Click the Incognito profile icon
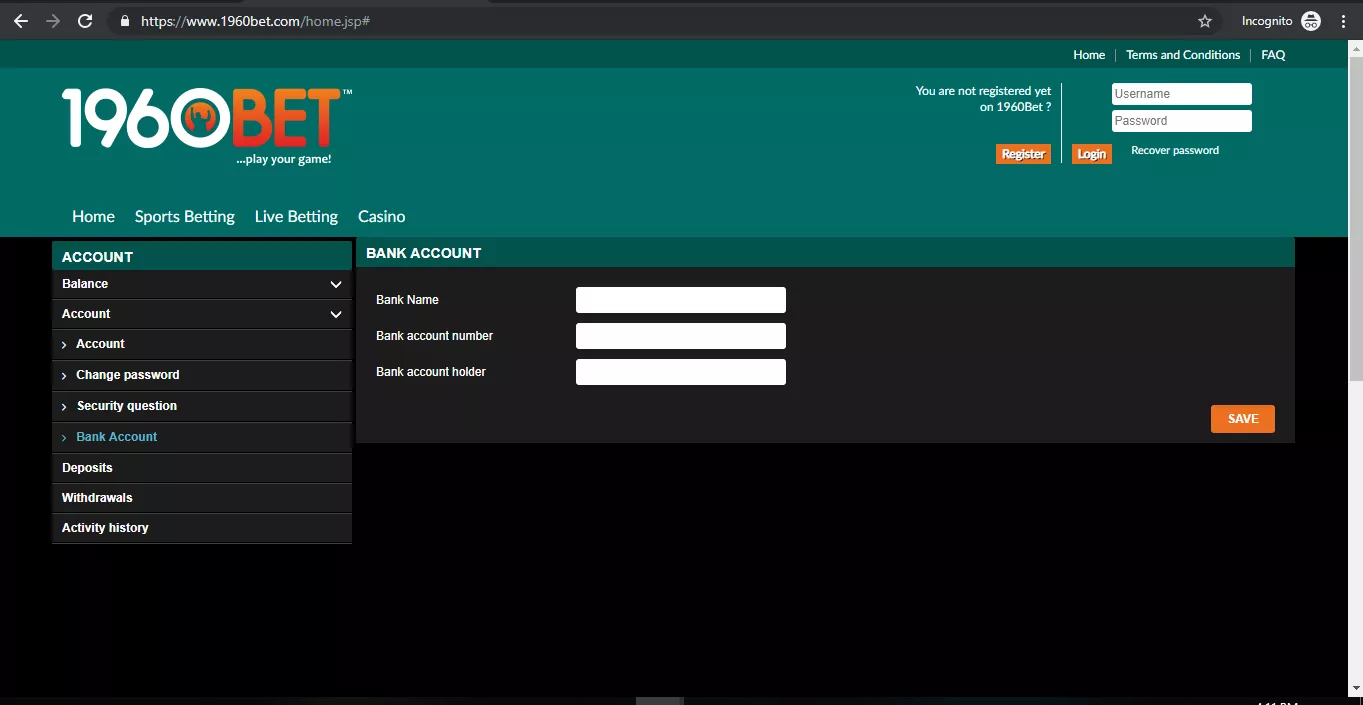 coord(1311,21)
